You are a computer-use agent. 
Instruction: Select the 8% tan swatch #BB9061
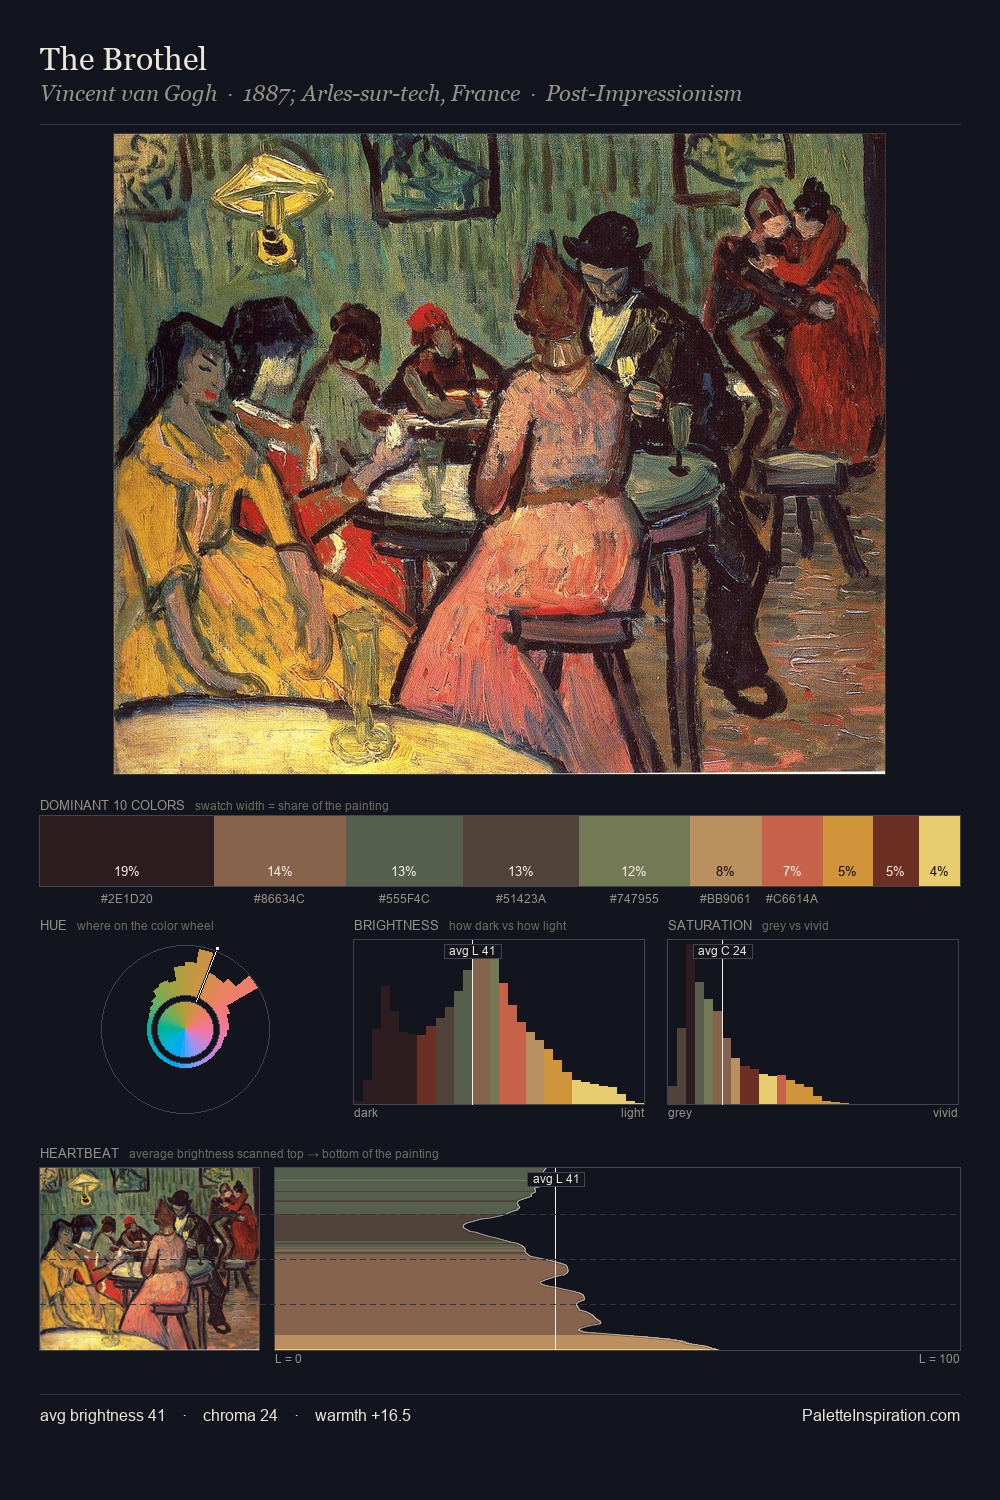(726, 851)
